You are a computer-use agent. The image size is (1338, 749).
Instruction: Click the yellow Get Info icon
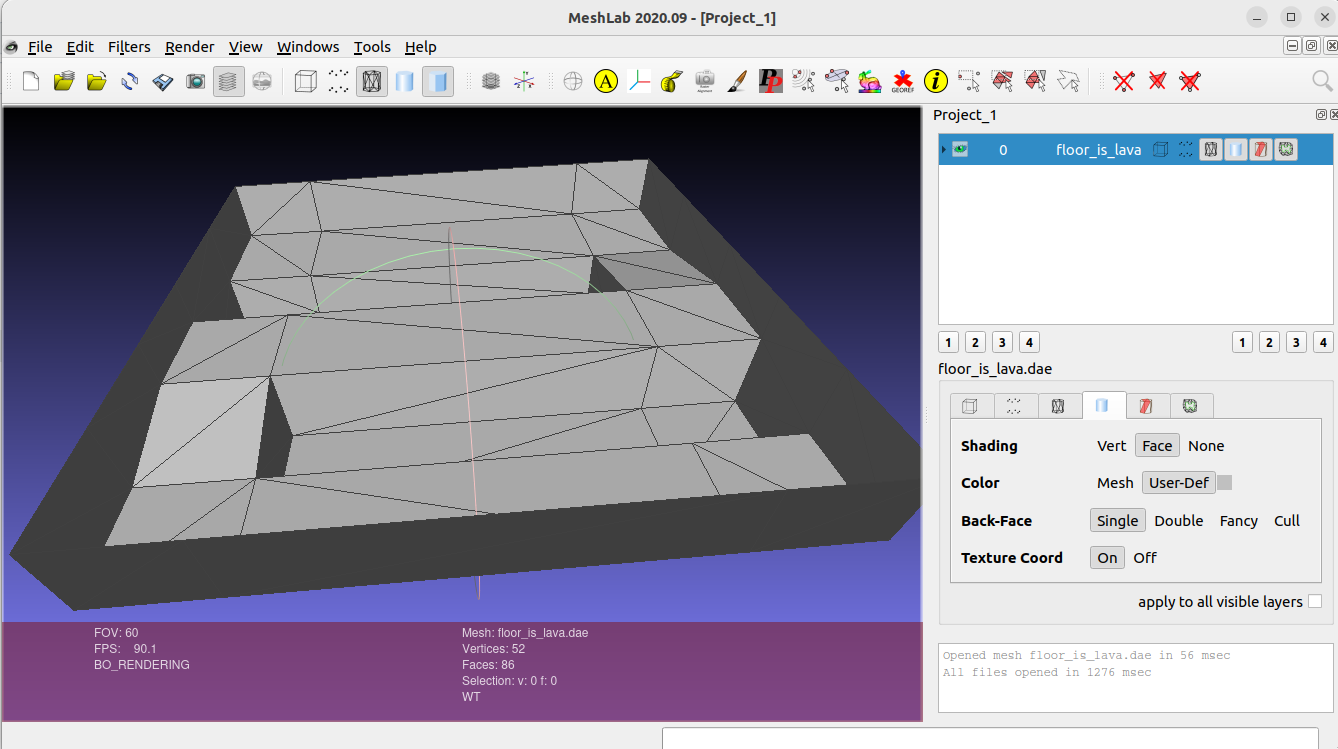coord(936,81)
